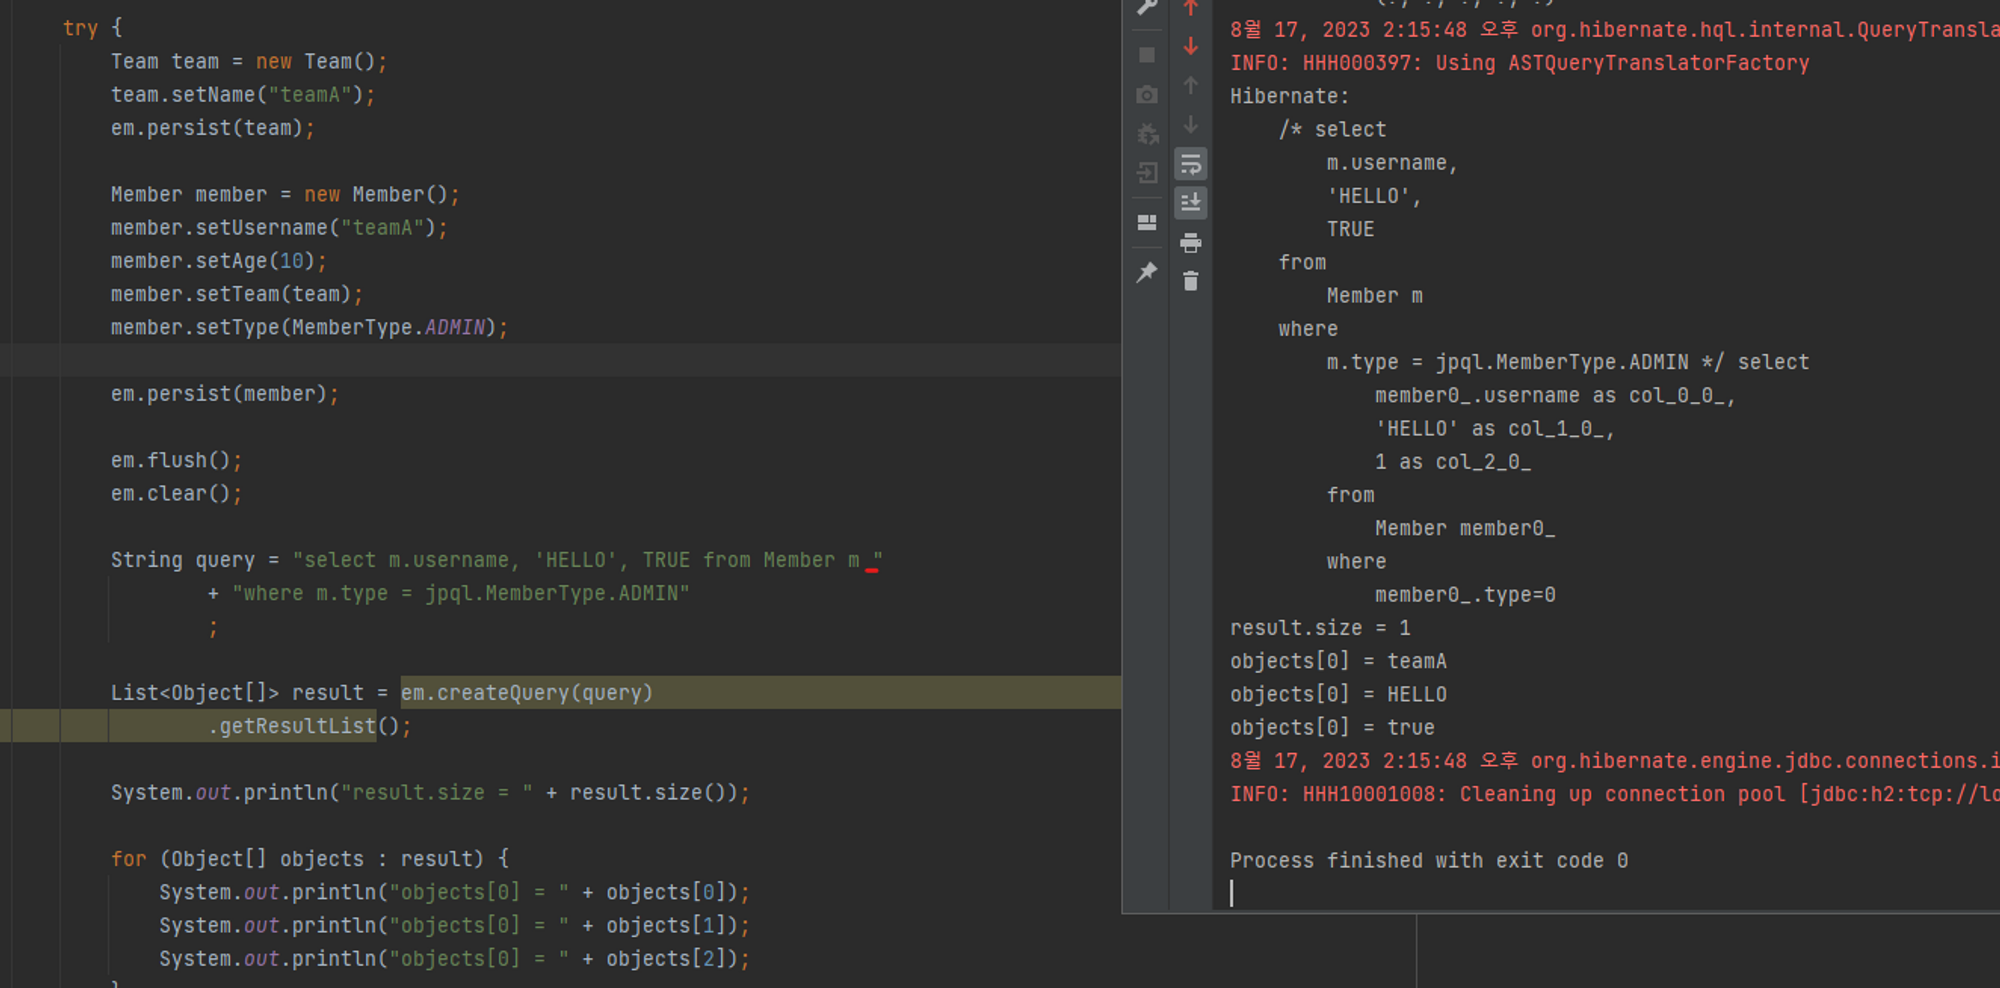Click 'Hibernate:' line in console
The height and width of the screenshot is (988, 2000).
coord(1289,96)
